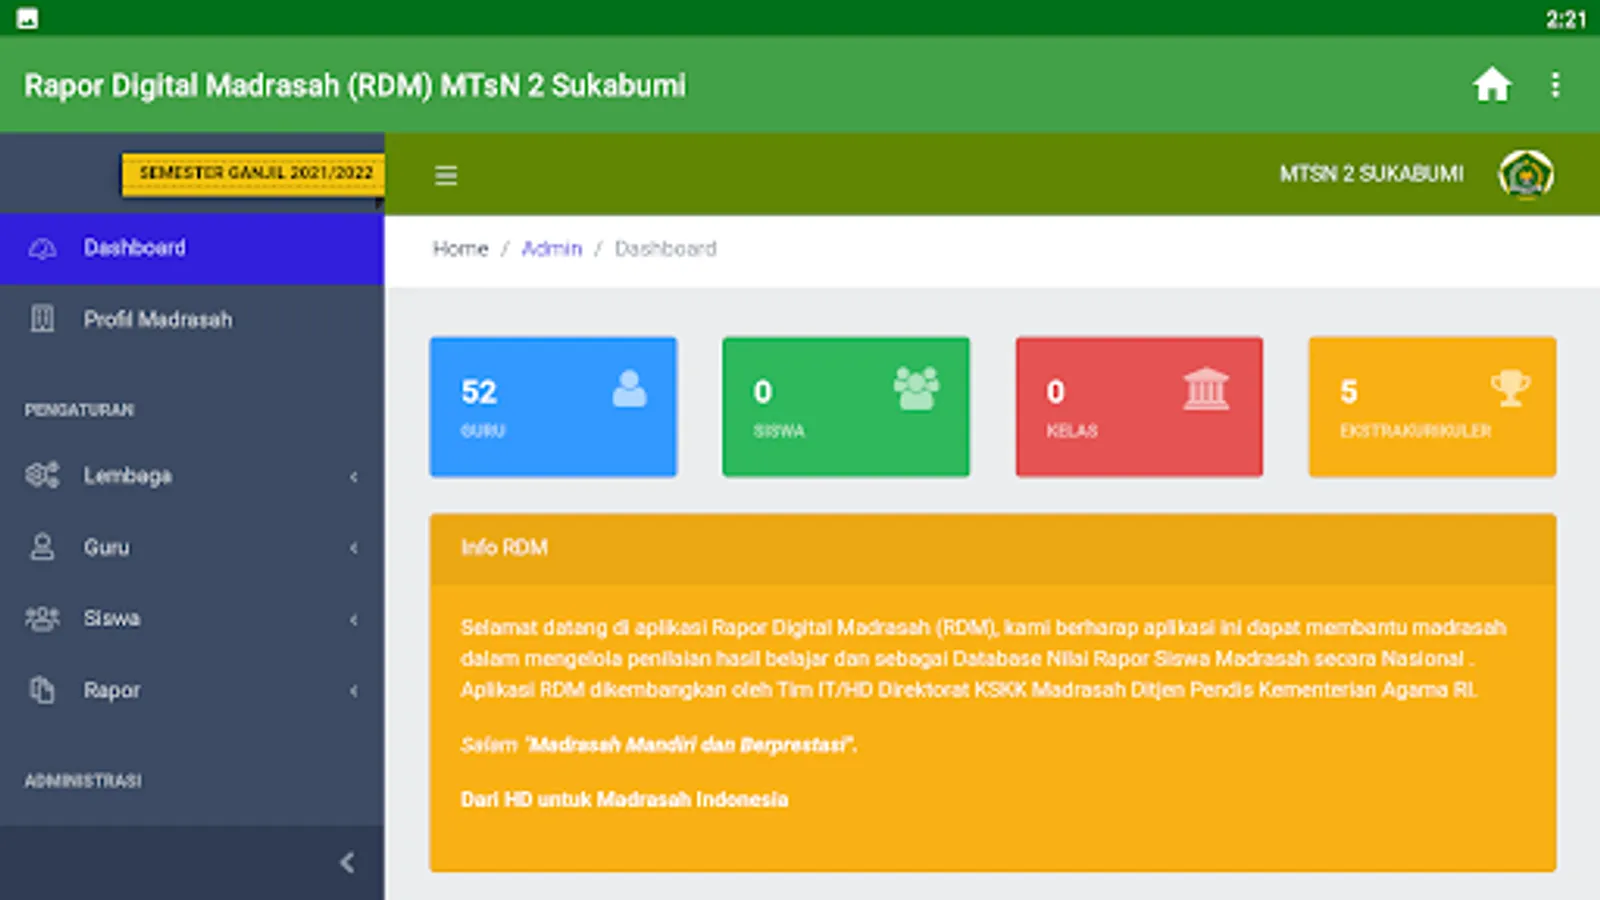Click the 2:21 clock in status bar

[1565, 19]
